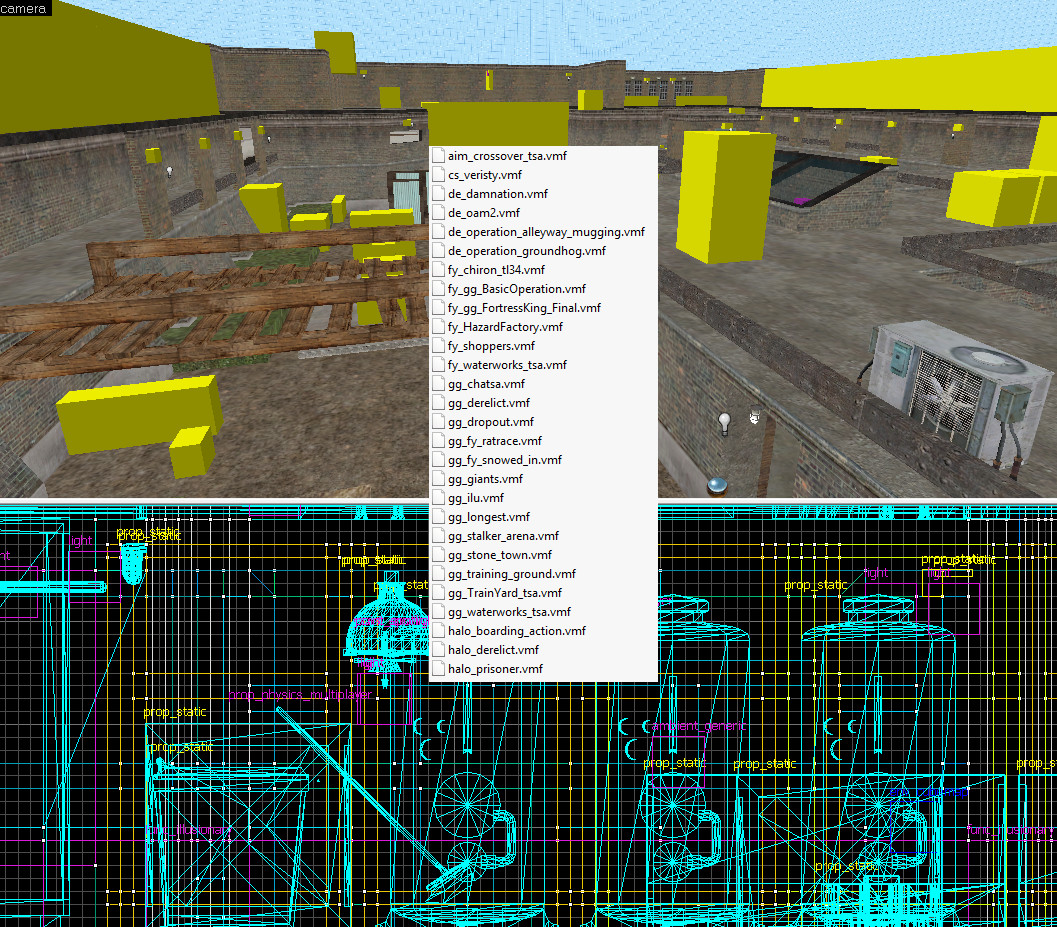Click the file icon beside aim_crossover_tsa.vmf

[x=437, y=155]
